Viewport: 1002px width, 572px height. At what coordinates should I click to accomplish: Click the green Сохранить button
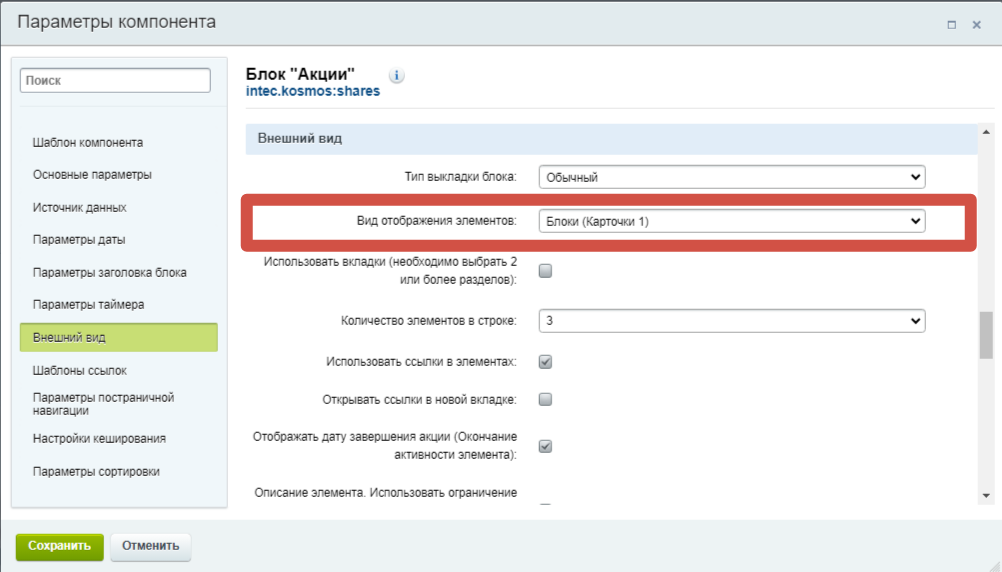point(59,546)
